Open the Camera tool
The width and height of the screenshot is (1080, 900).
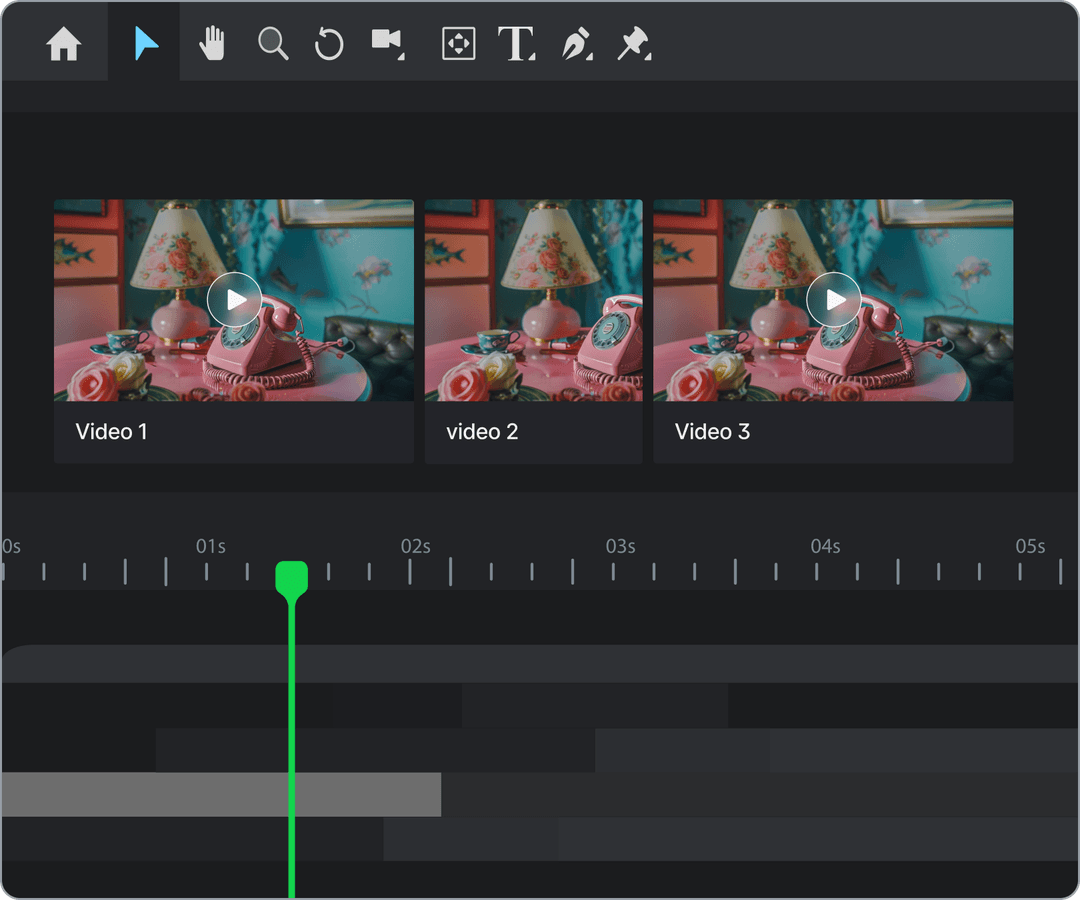[388, 43]
